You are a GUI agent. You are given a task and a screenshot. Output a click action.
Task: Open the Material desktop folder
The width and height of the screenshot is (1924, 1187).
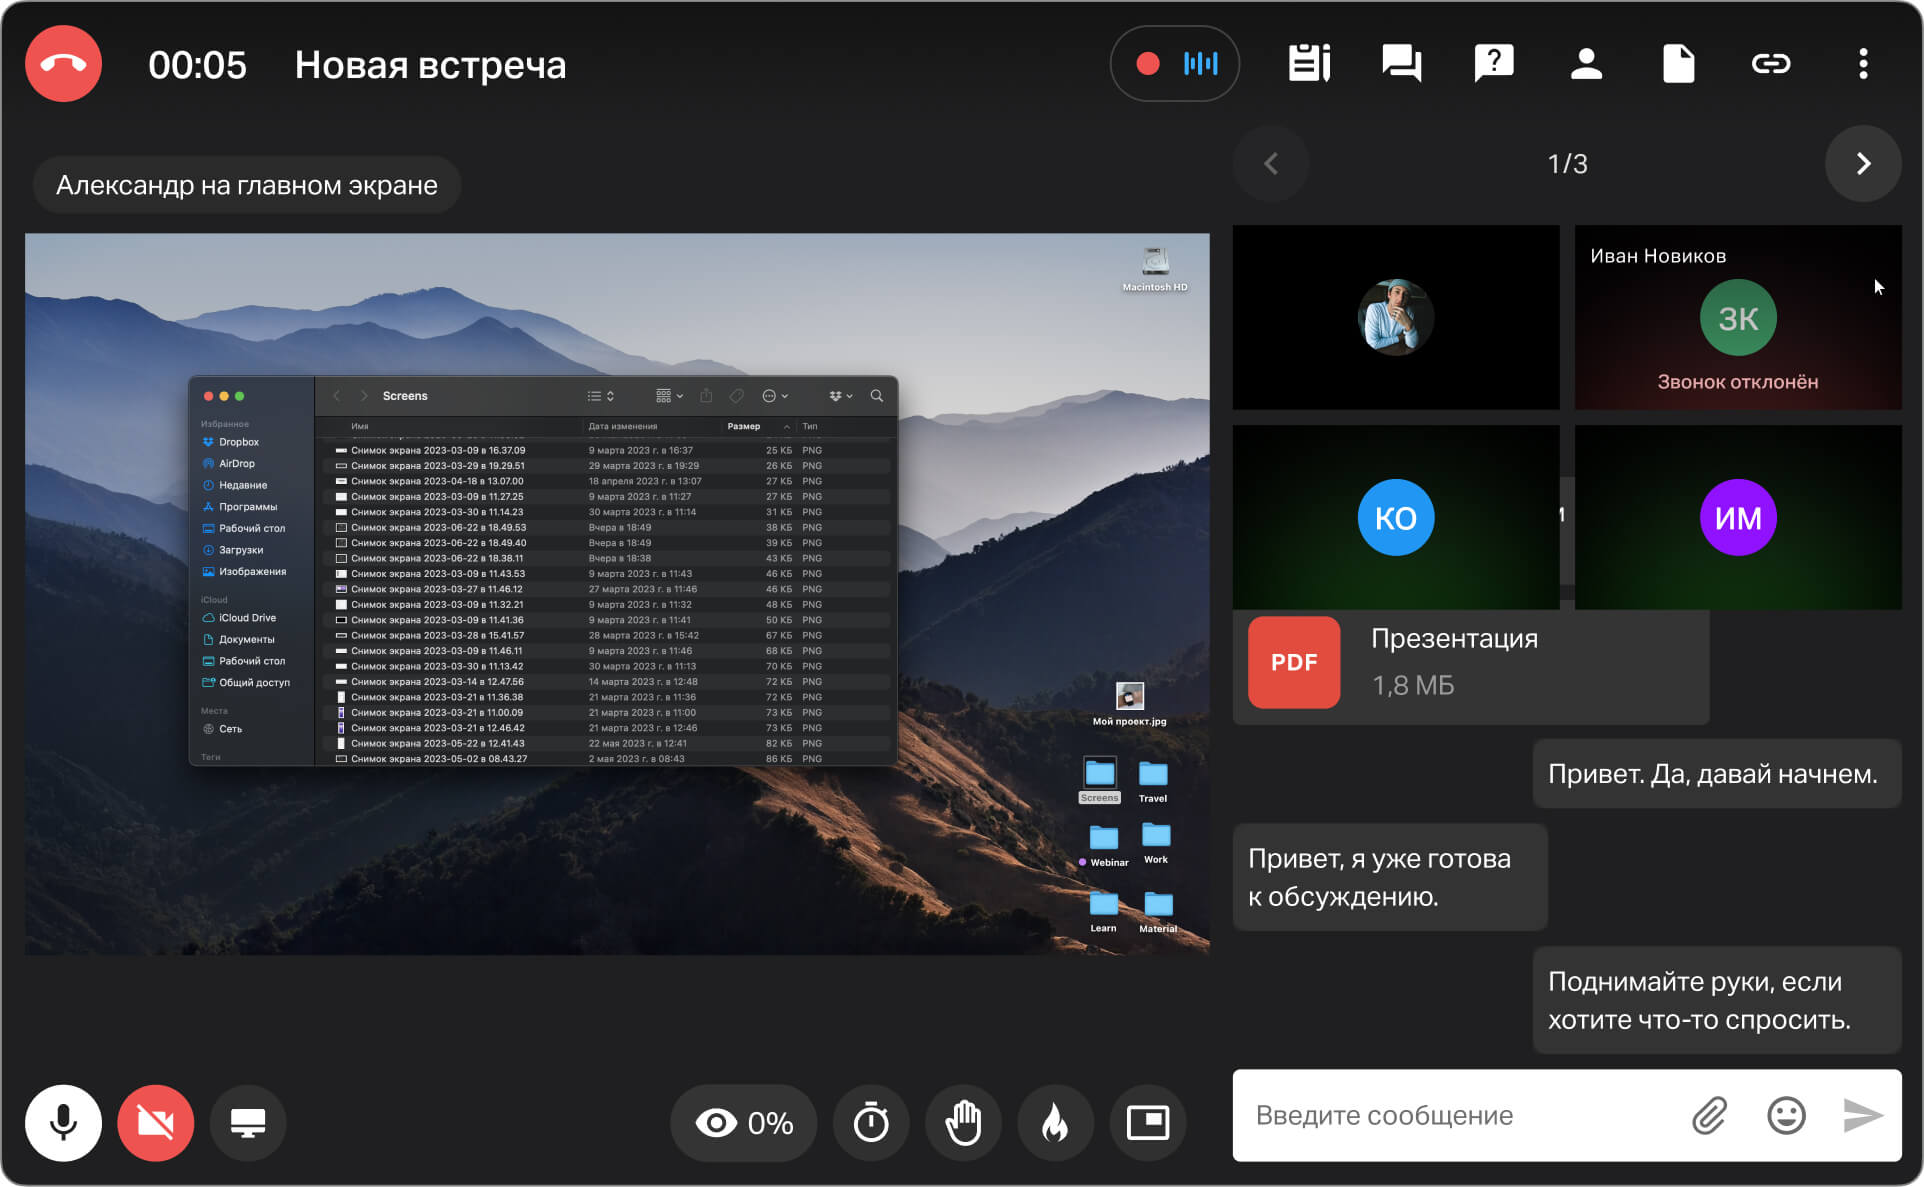[1158, 911]
